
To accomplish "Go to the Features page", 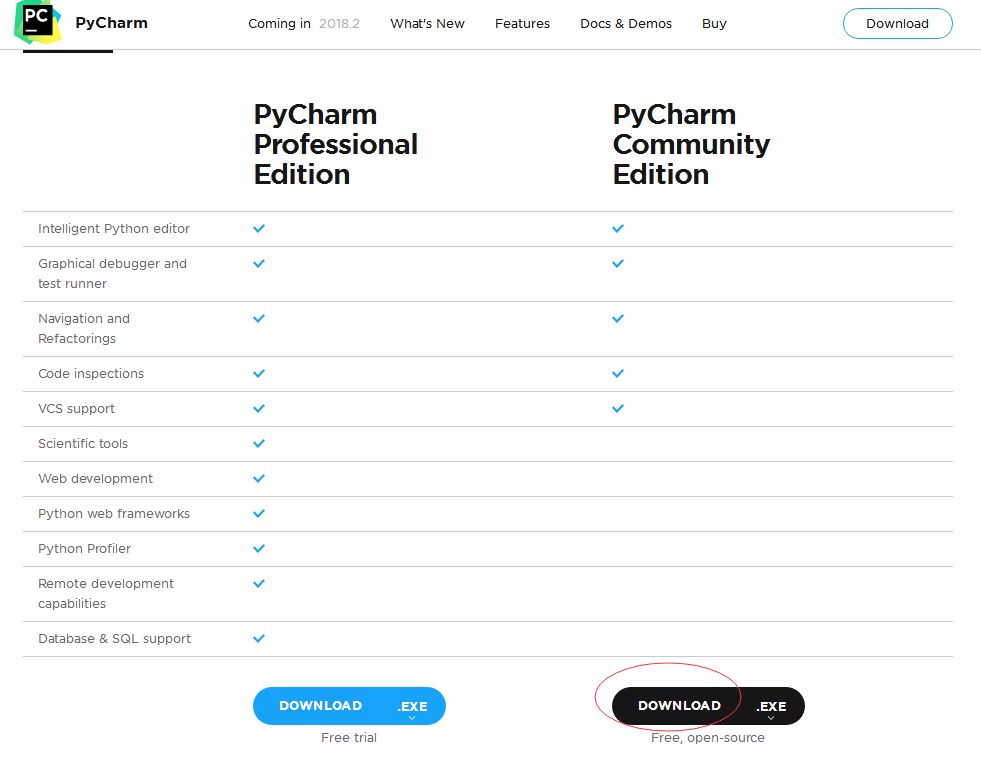I will pyautogui.click(x=522, y=23).
